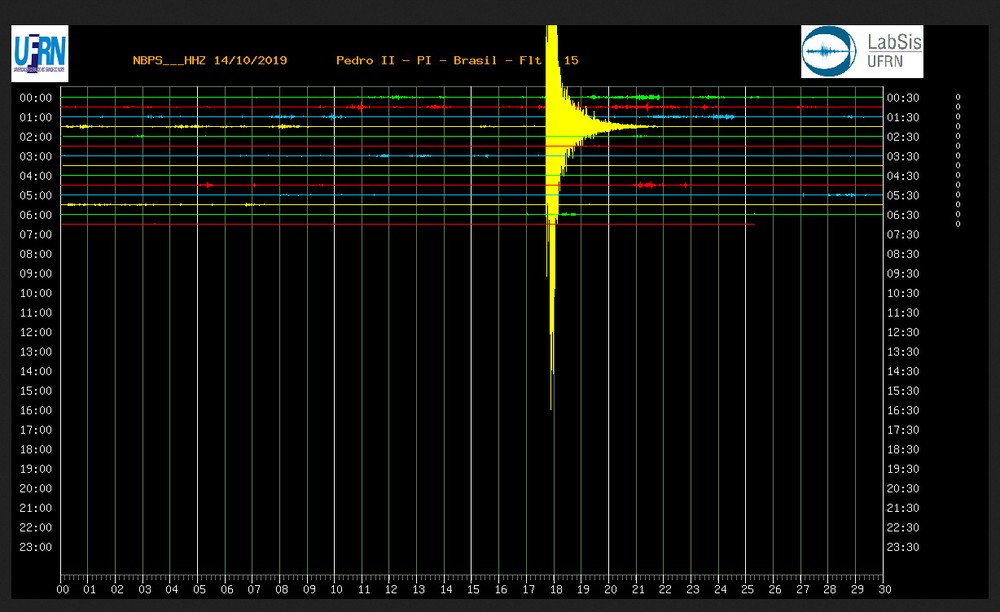Image resolution: width=1000 pixels, height=612 pixels.
Task: Click the large yellow earthquake spike
Action: (554, 191)
